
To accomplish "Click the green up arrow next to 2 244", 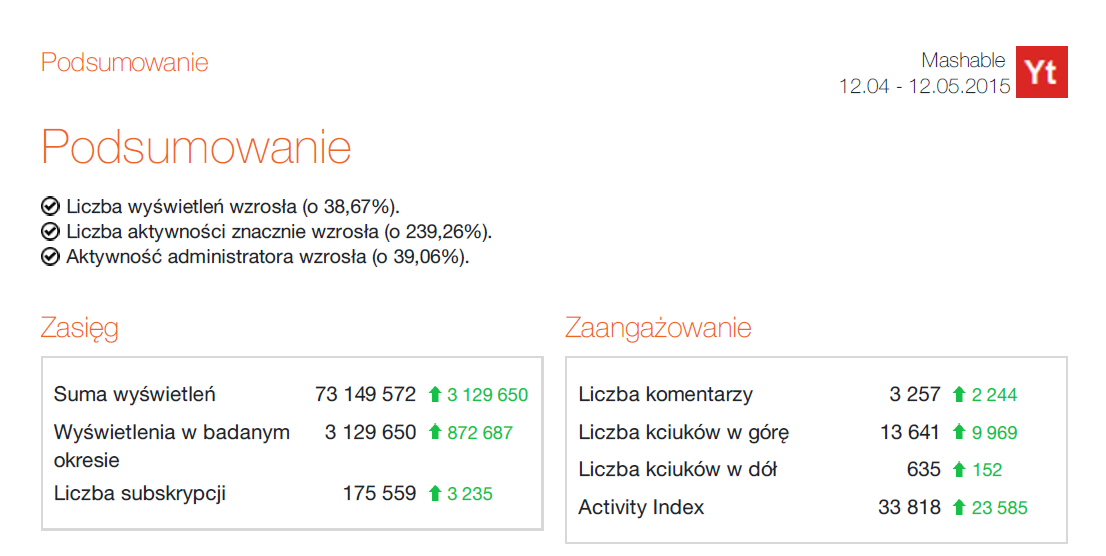I will pos(959,394).
